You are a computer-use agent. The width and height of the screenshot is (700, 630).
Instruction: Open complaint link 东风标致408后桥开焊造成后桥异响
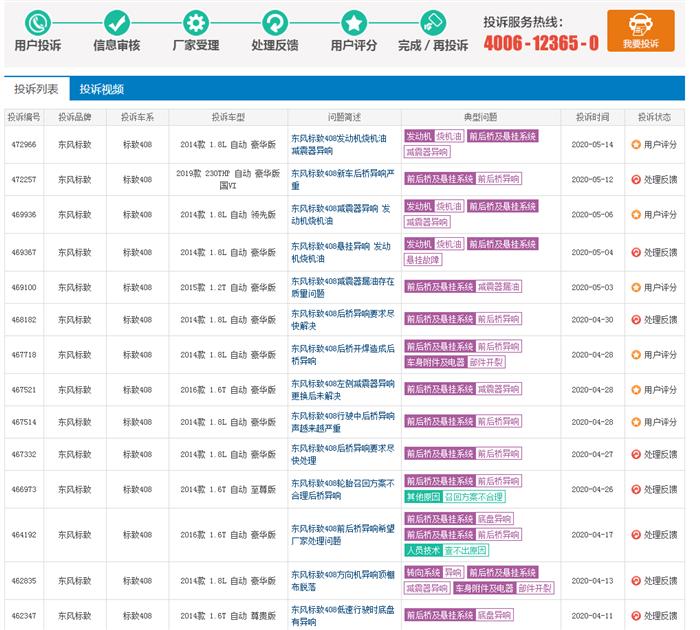343,355
